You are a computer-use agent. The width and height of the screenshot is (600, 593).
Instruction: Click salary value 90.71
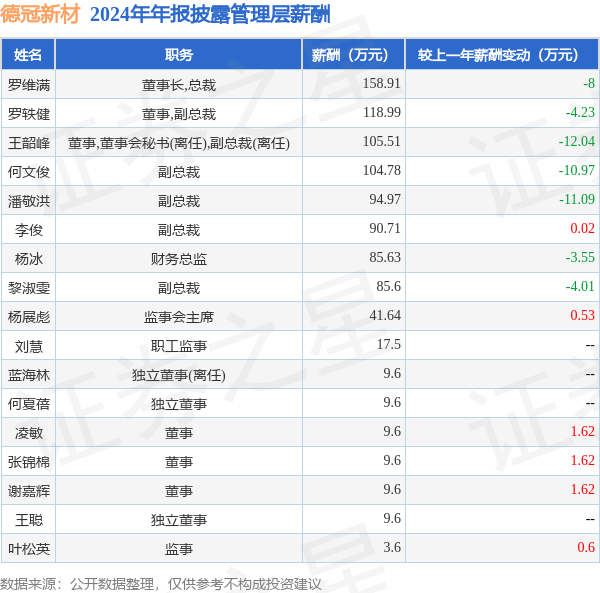[x=385, y=228]
